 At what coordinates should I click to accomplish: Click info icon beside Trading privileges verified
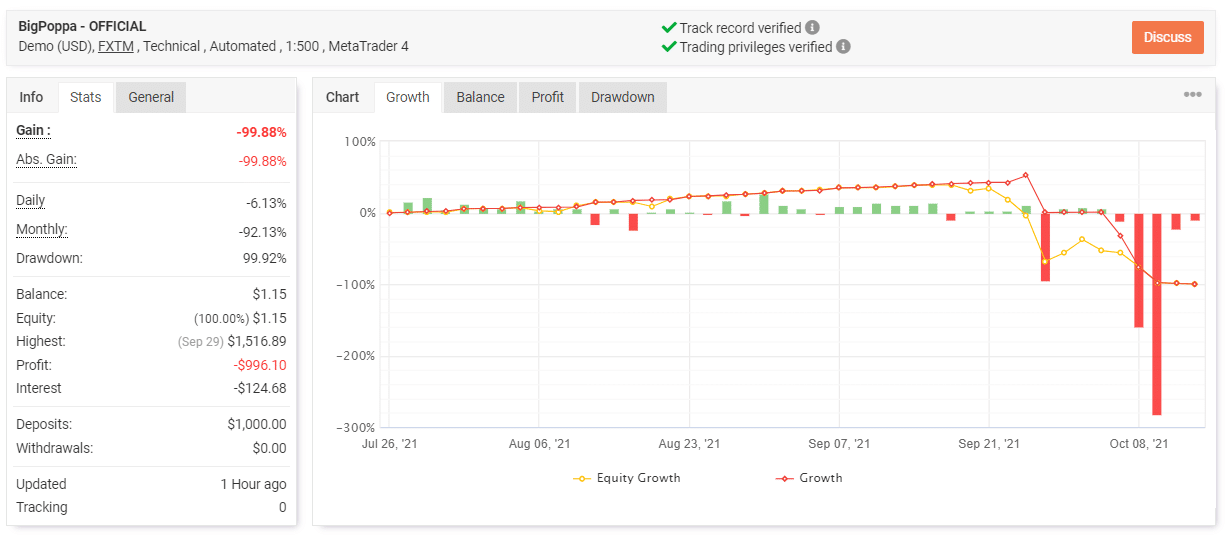point(844,47)
